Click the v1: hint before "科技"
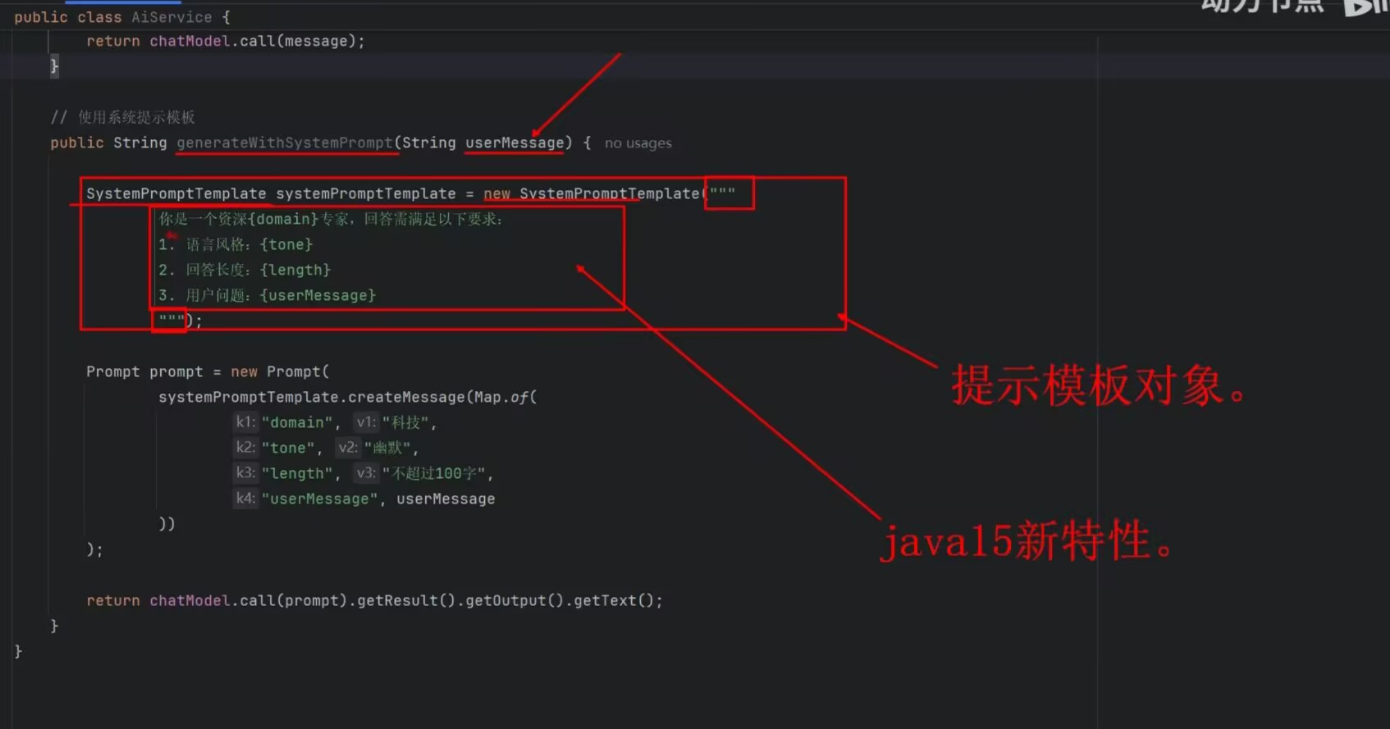1390x729 pixels. [x=366, y=423]
